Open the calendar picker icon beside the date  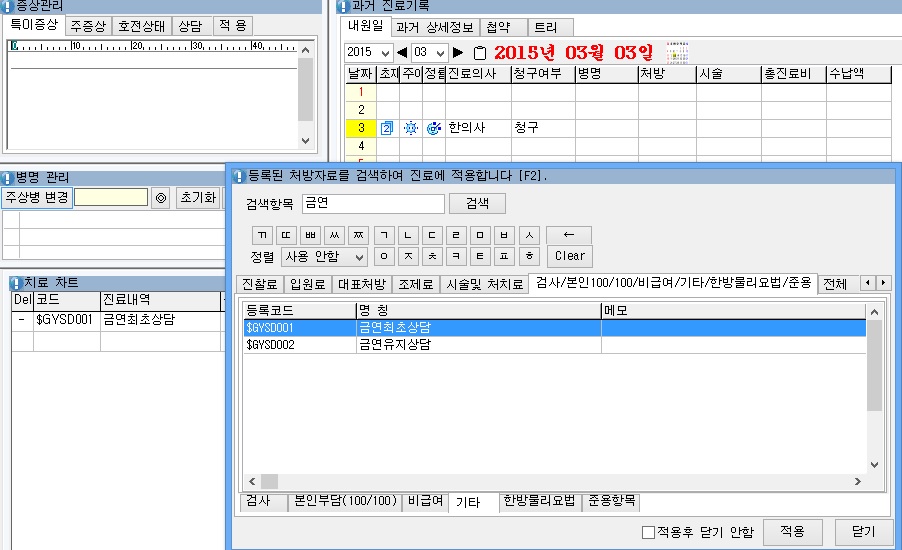[677, 52]
